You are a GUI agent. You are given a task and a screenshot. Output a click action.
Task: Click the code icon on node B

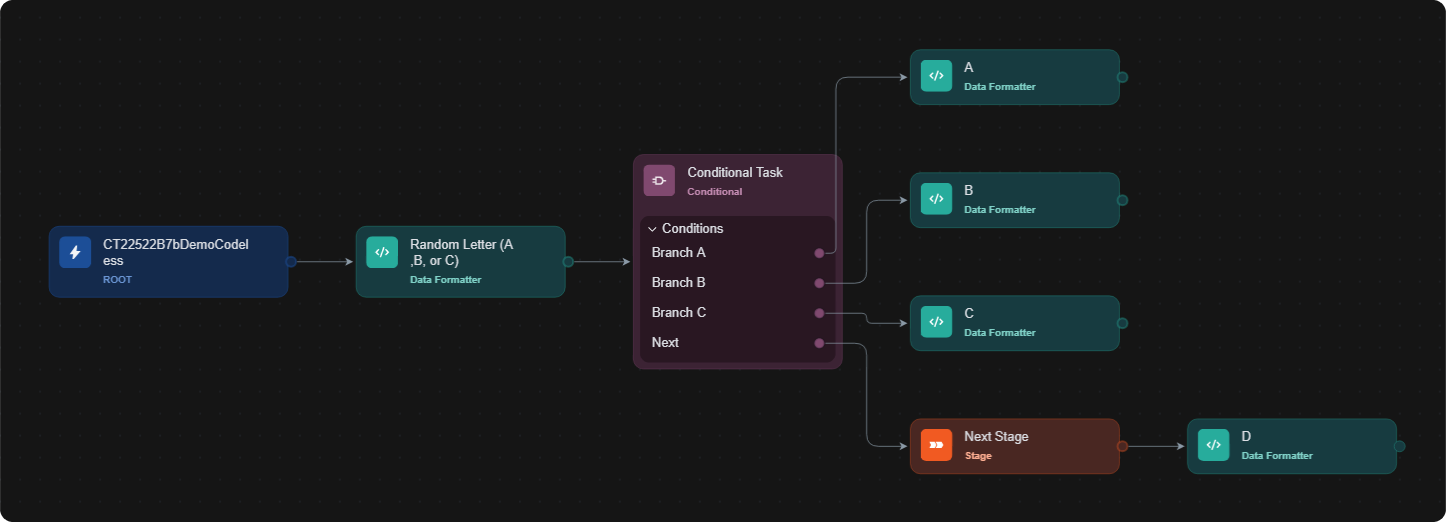[936, 198]
